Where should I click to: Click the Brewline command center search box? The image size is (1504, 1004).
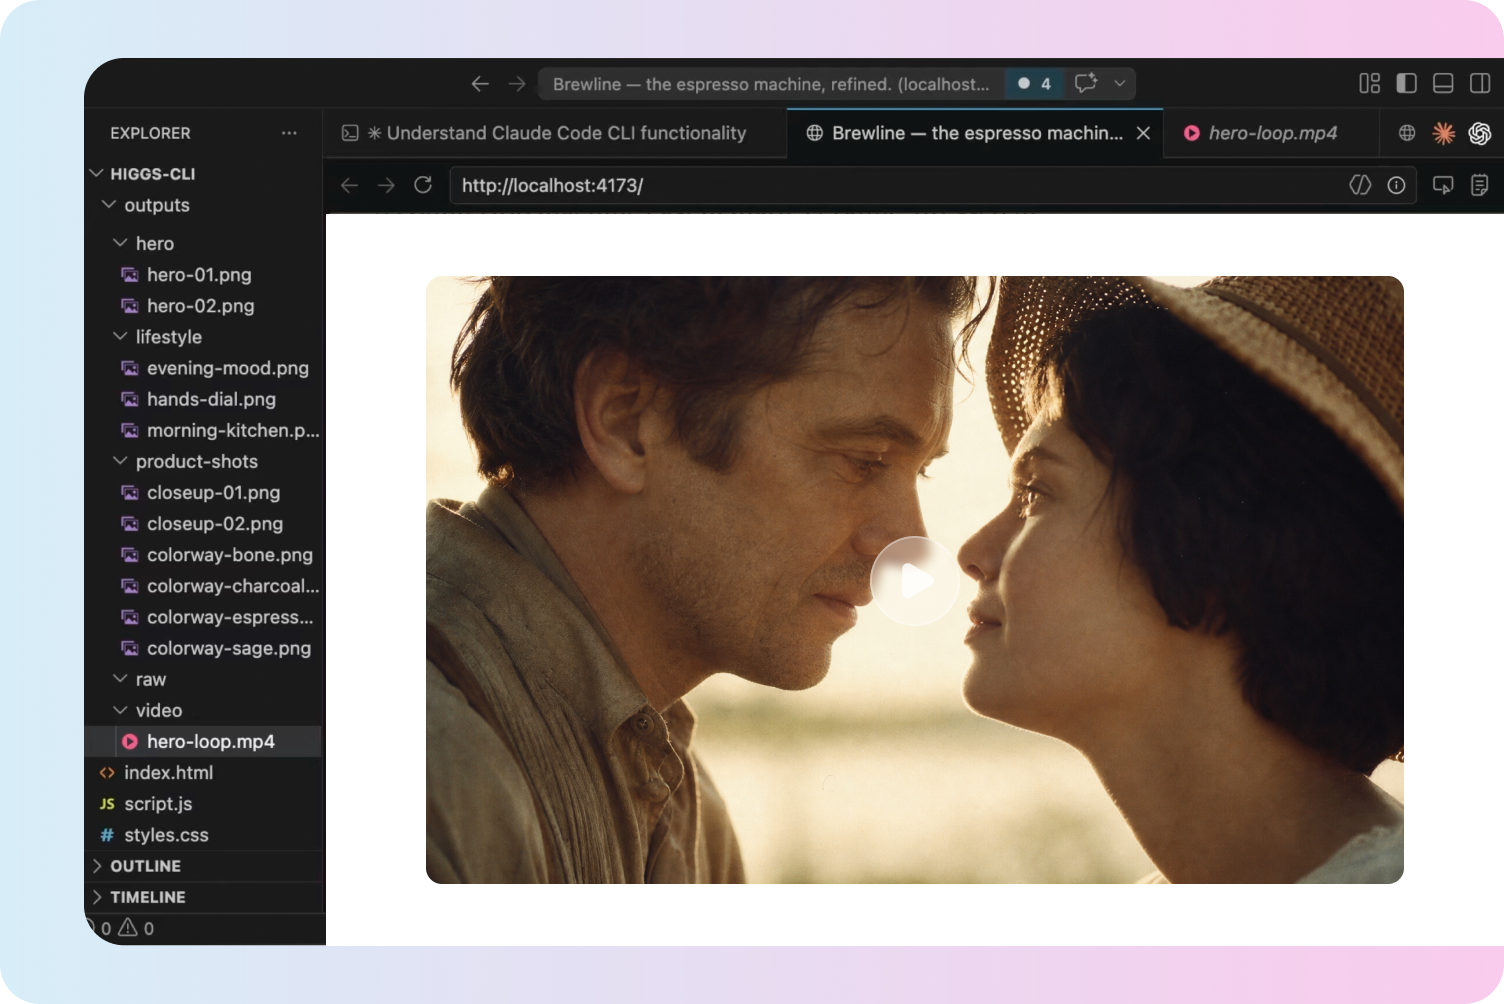click(x=771, y=84)
